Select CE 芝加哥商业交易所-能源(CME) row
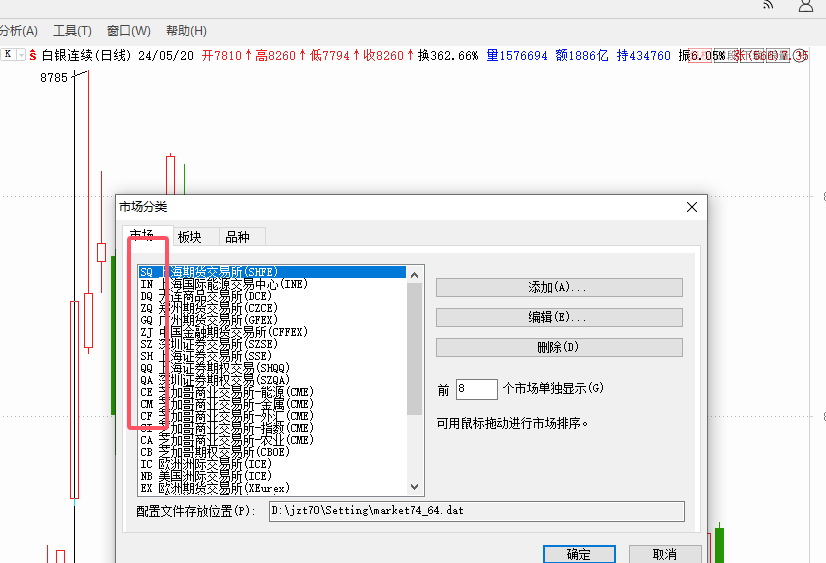826x563 pixels. (272, 392)
